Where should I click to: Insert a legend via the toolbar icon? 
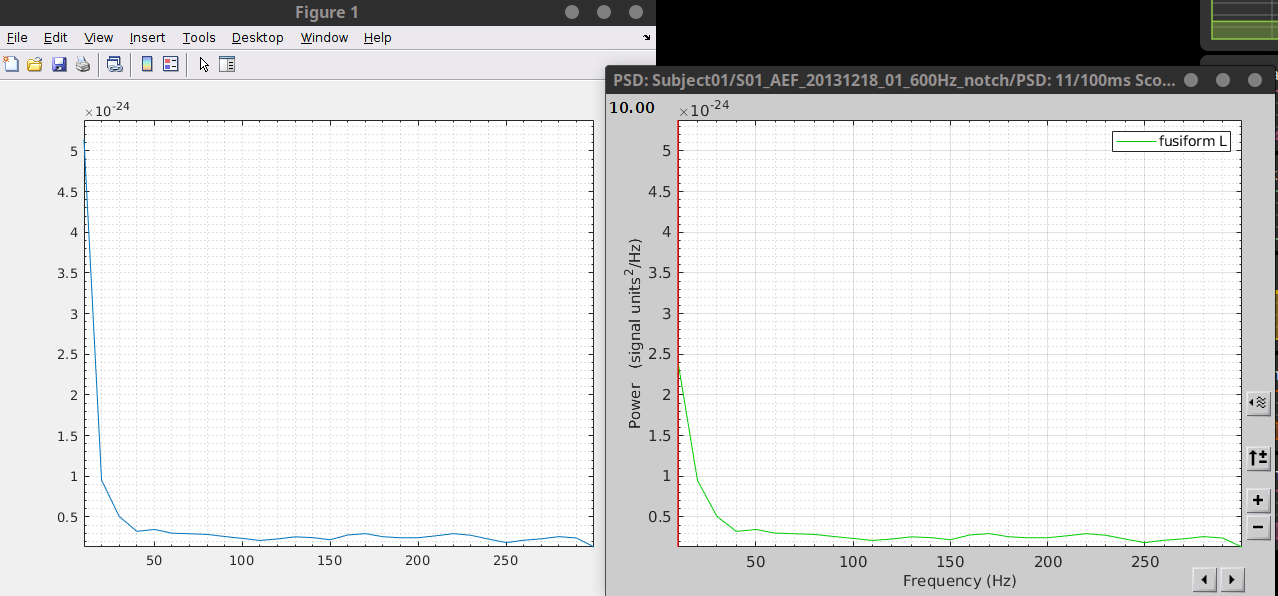(170, 65)
